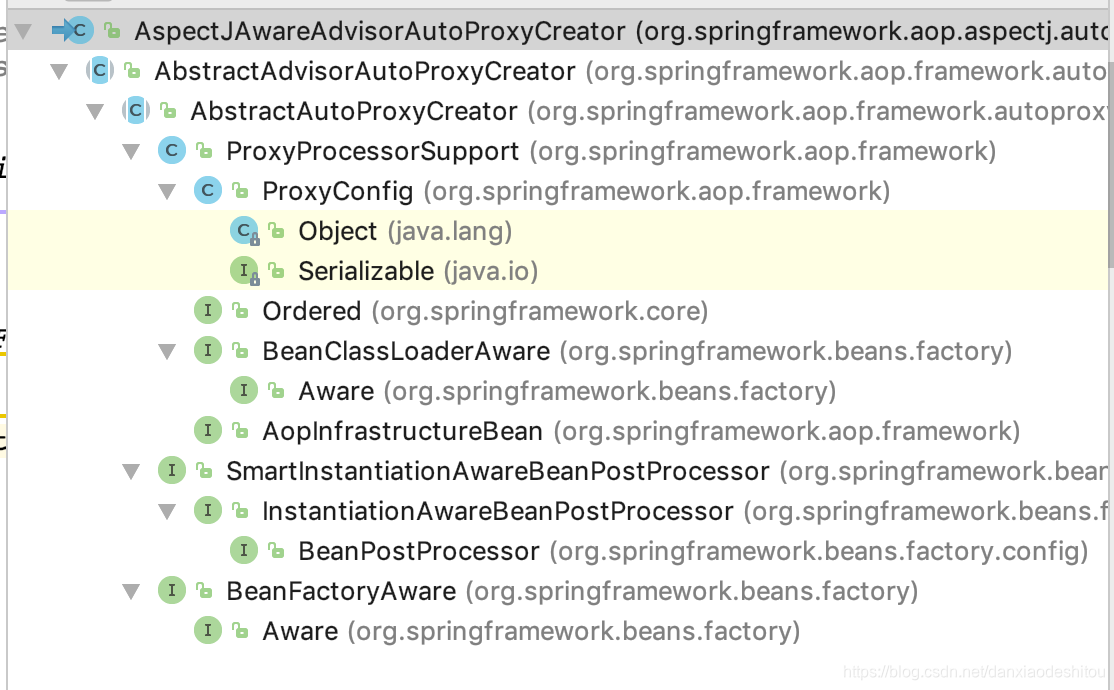This screenshot has width=1114, height=690.
Task: Collapse the ProxyConfig disclosure triangle
Action: point(167,190)
